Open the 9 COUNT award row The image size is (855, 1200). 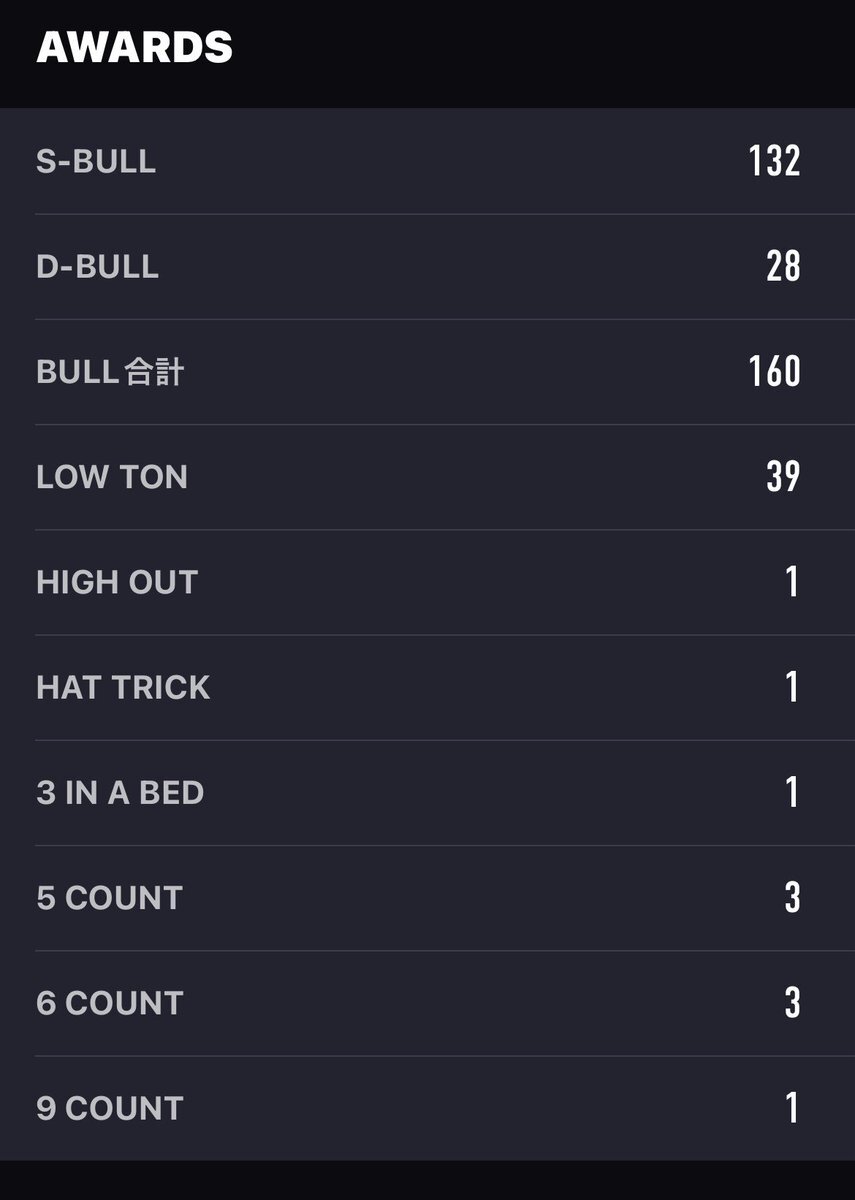pyautogui.click(x=427, y=1108)
